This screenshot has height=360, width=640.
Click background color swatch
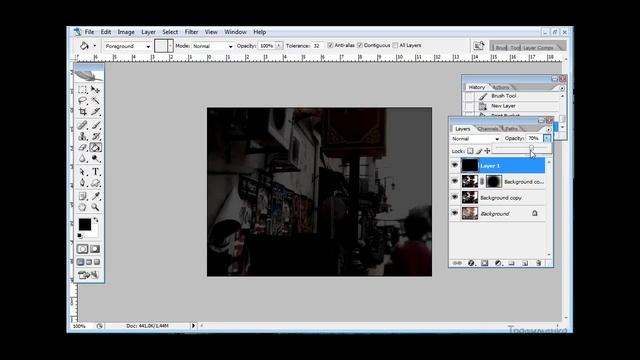tap(93, 233)
